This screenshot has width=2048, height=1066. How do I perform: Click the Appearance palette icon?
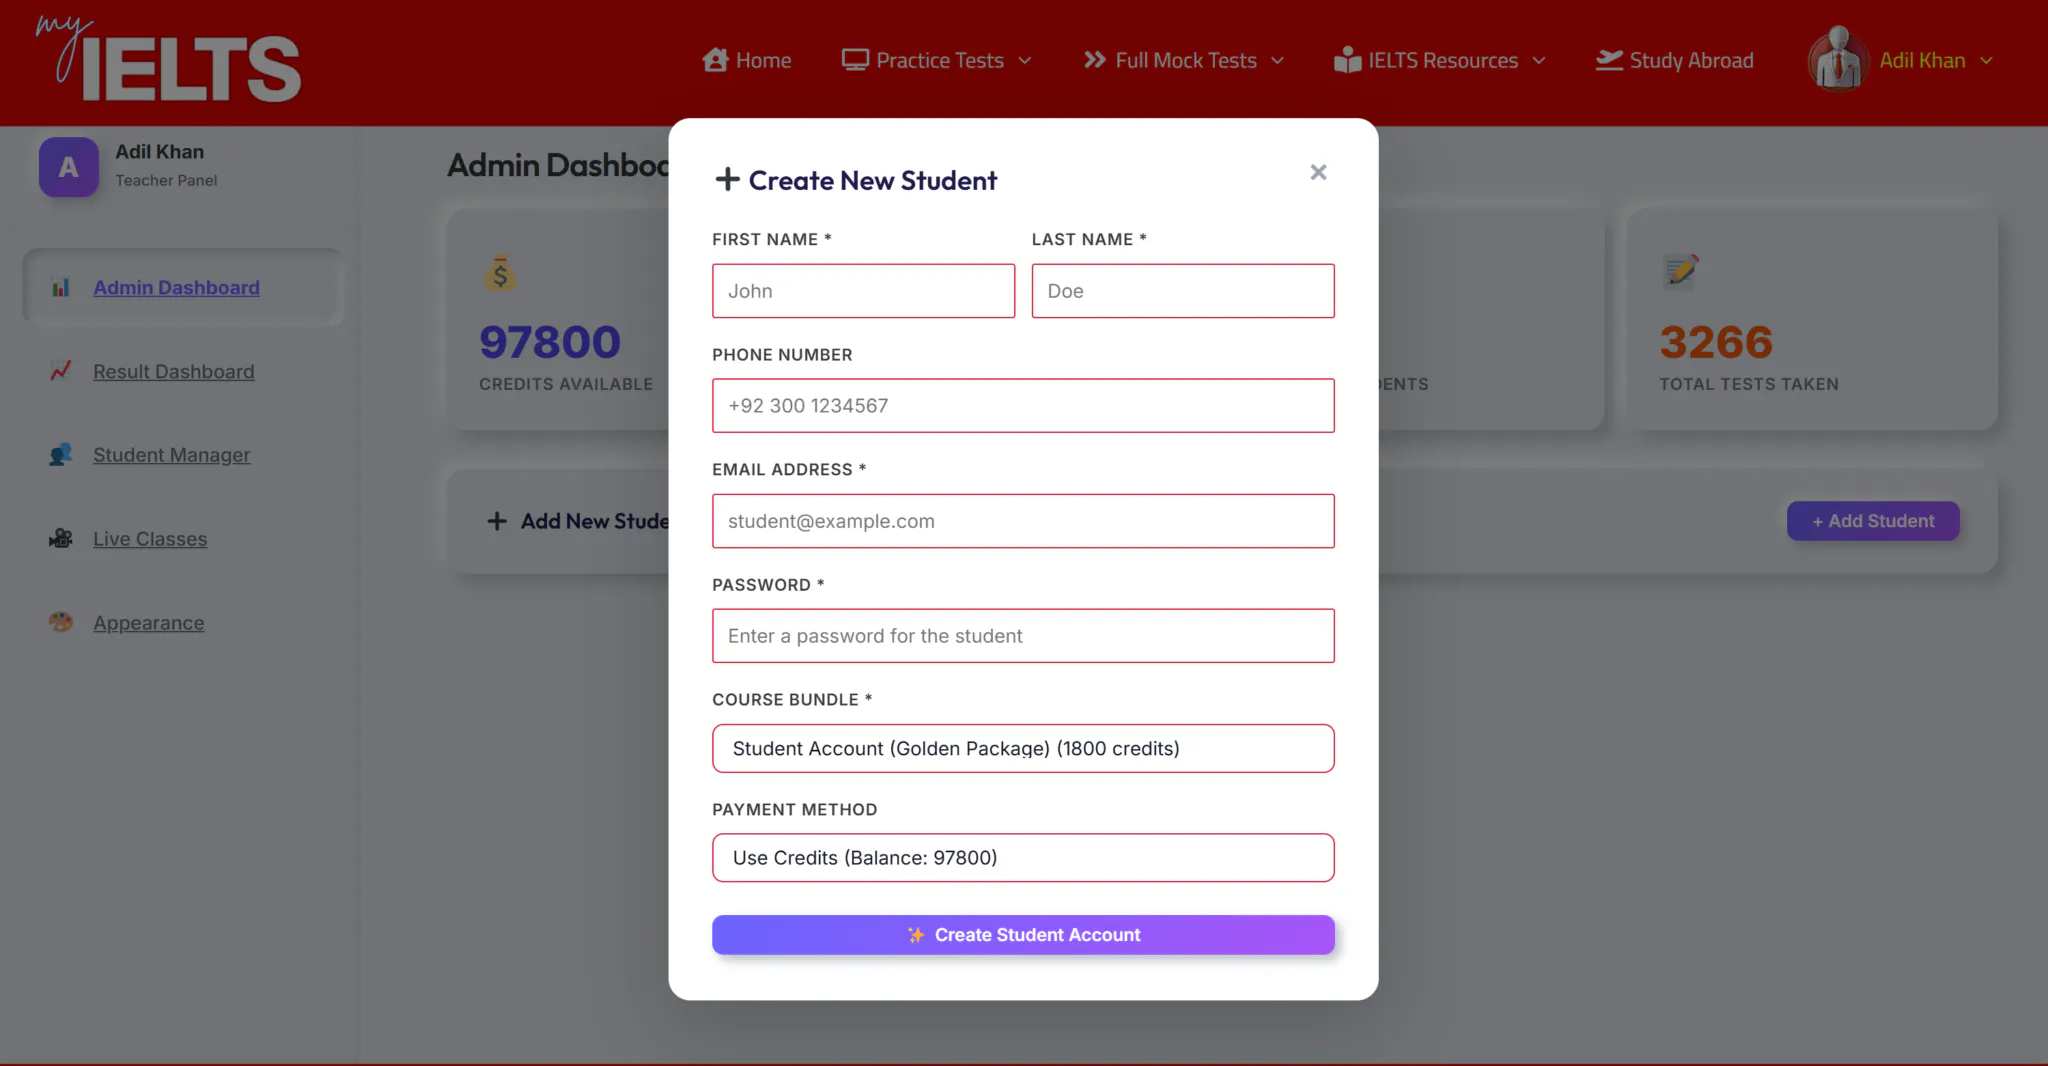pos(61,622)
